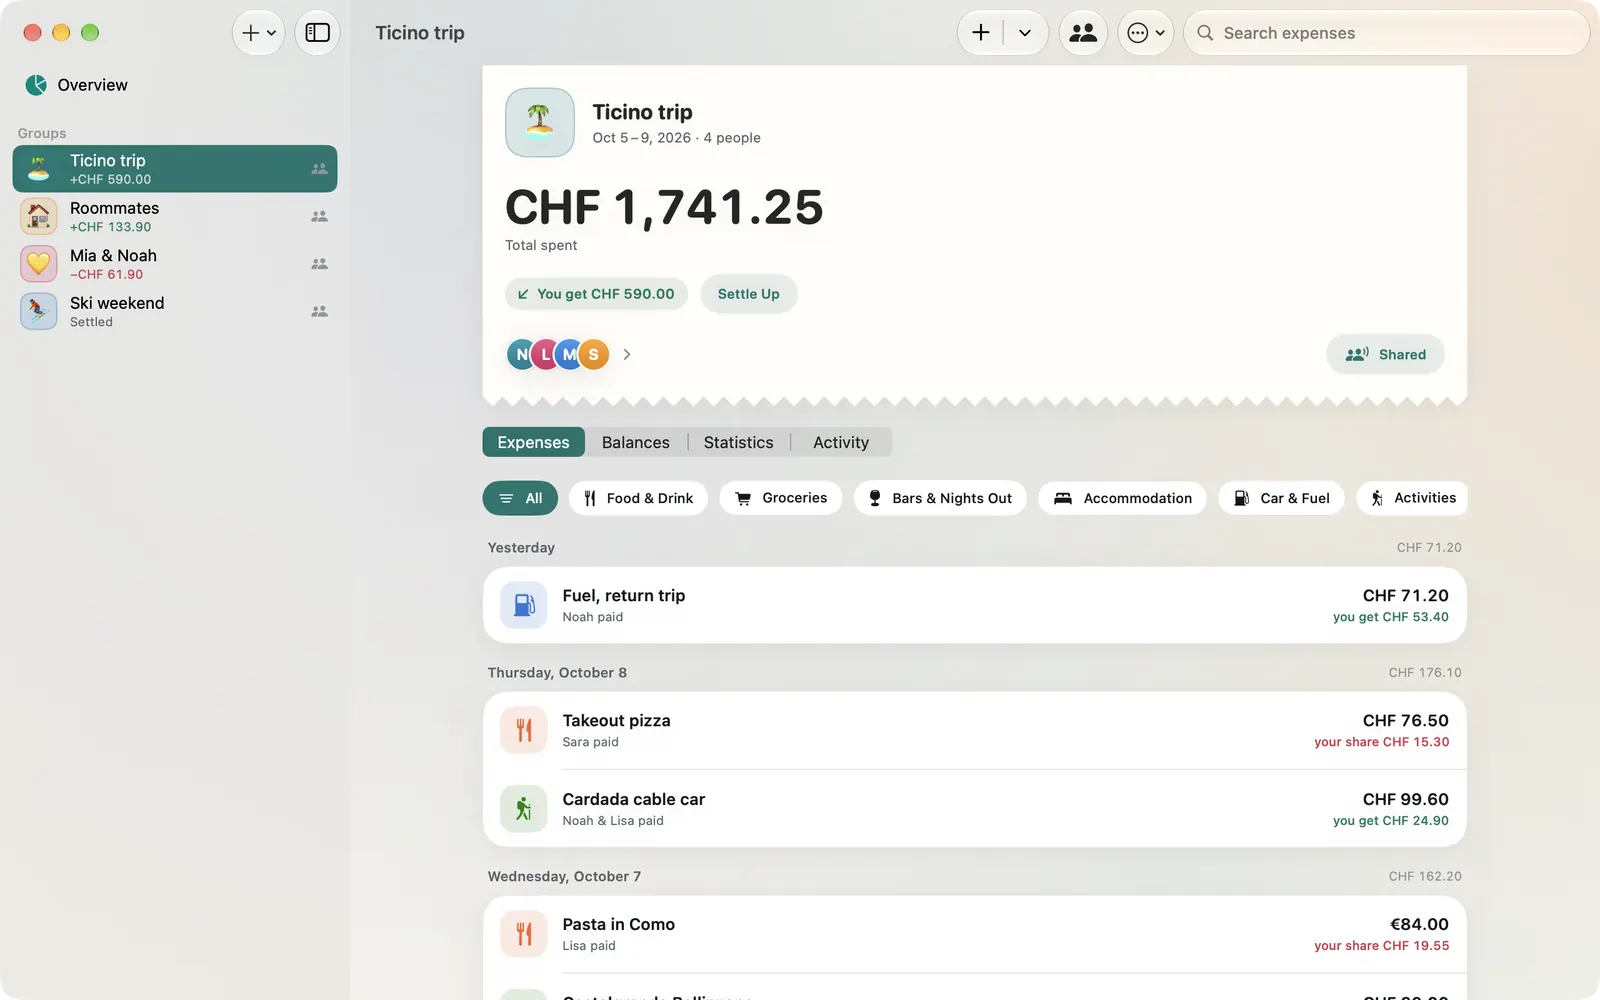Click the food icon for Pasta in Como
Viewport: 1600px width, 1000px height.
524,934
